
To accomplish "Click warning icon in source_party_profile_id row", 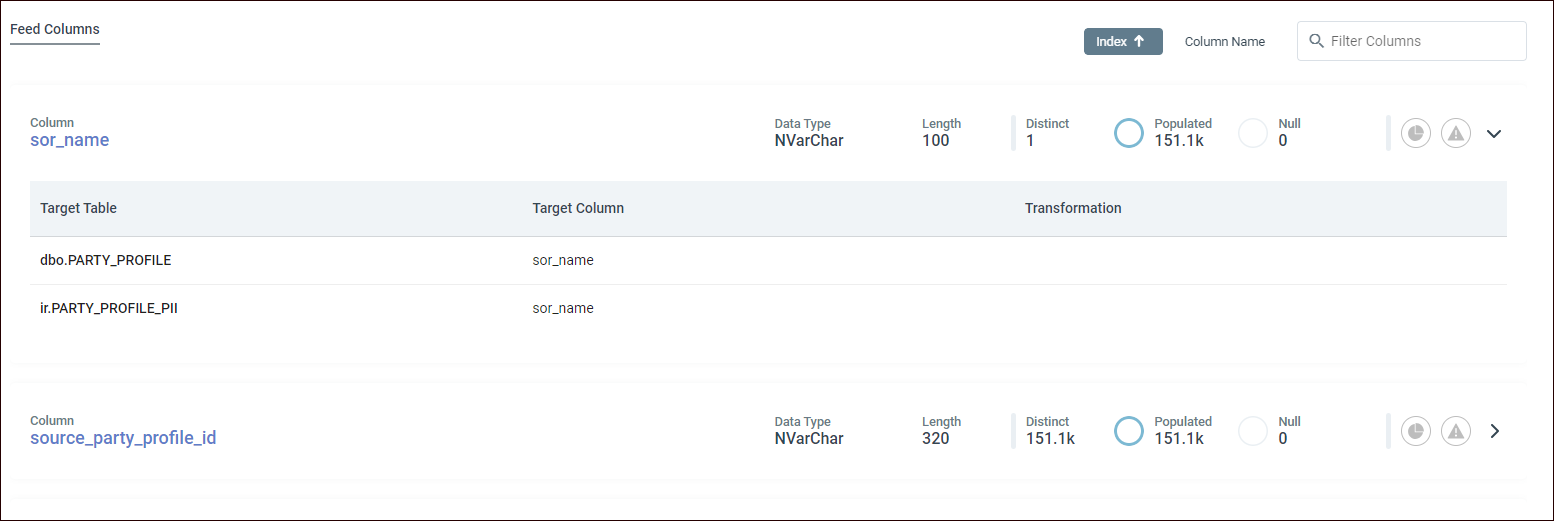I will click(x=1456, y=431).
